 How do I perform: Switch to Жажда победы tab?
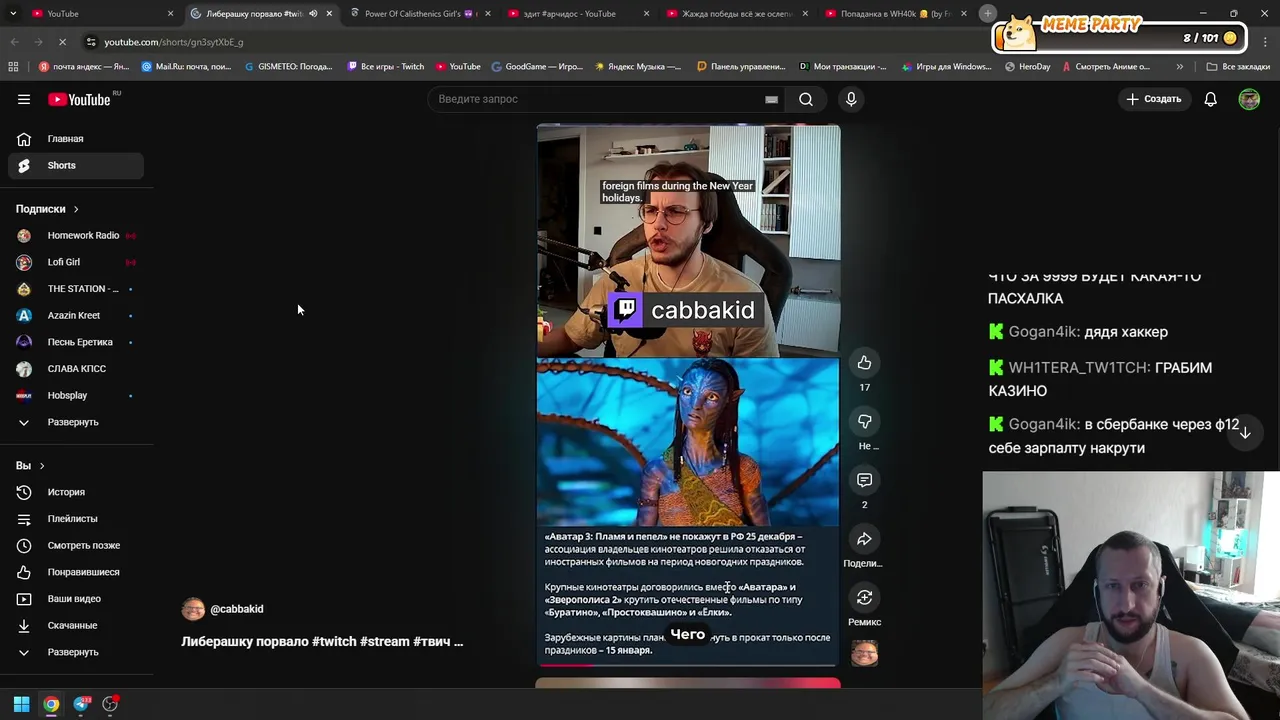click(x=735, y=14)
